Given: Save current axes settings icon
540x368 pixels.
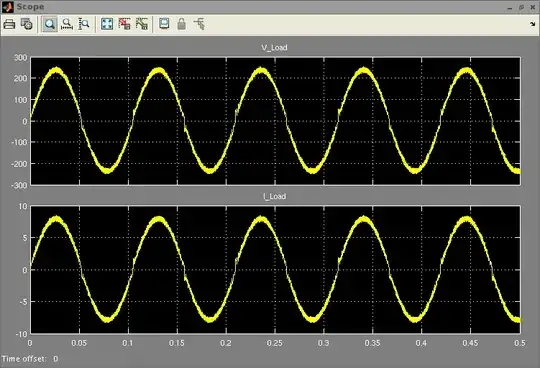Looking at the screenshot, I should click(124, 24).
